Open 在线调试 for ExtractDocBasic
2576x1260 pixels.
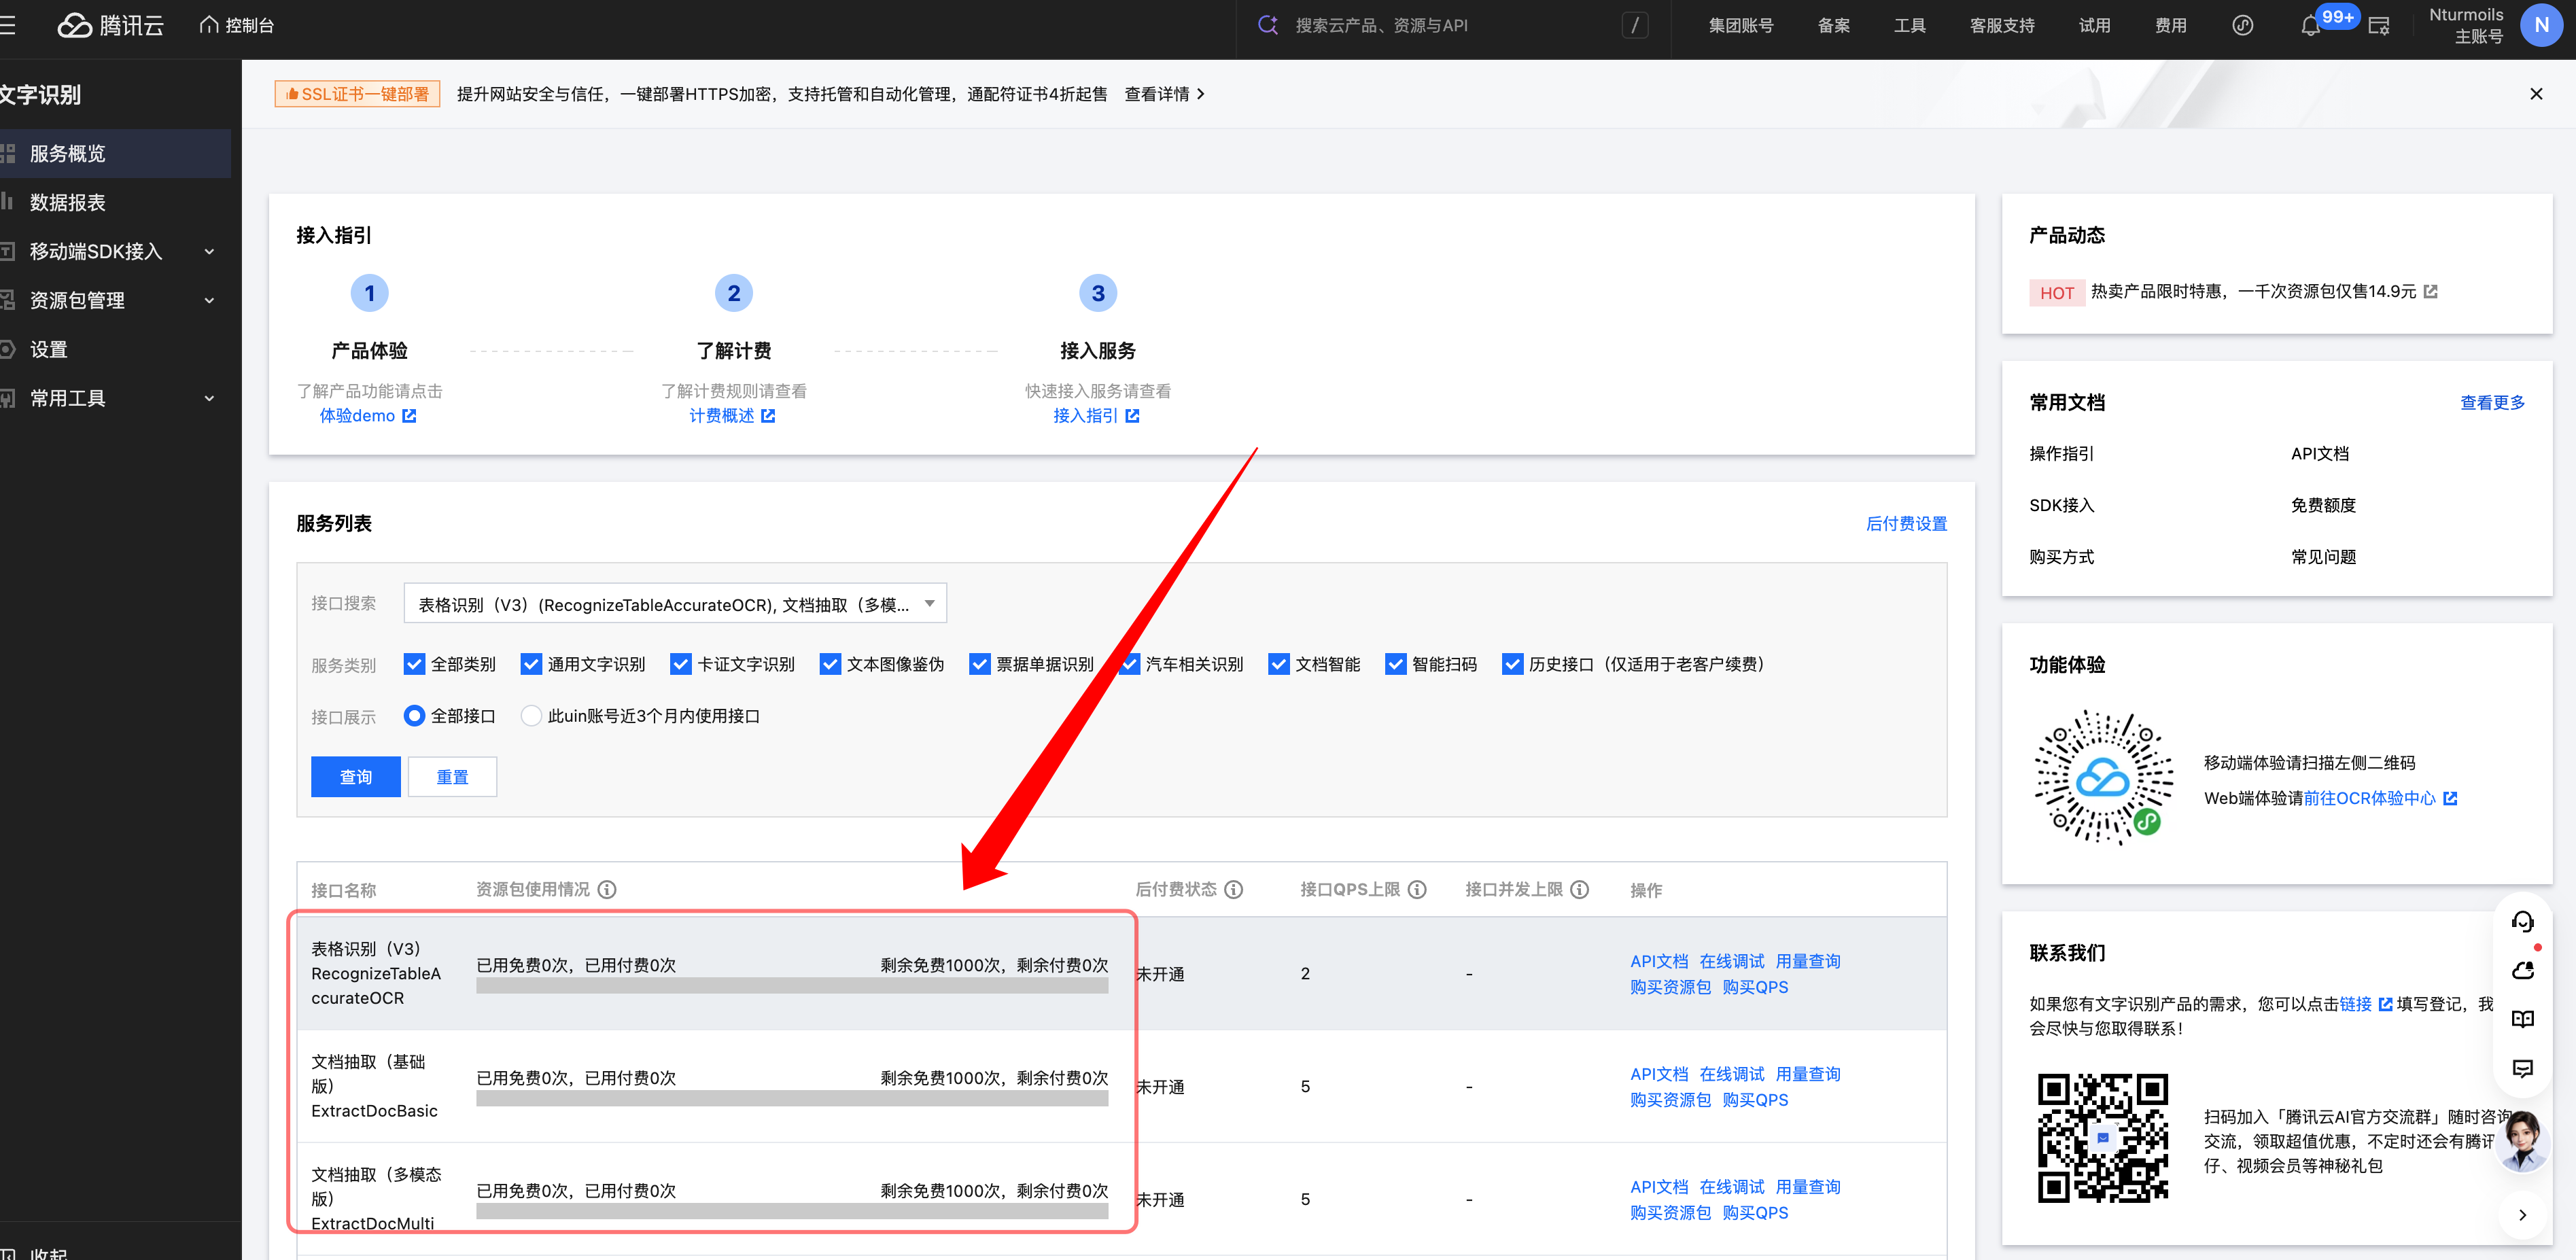(1732, 1075)
